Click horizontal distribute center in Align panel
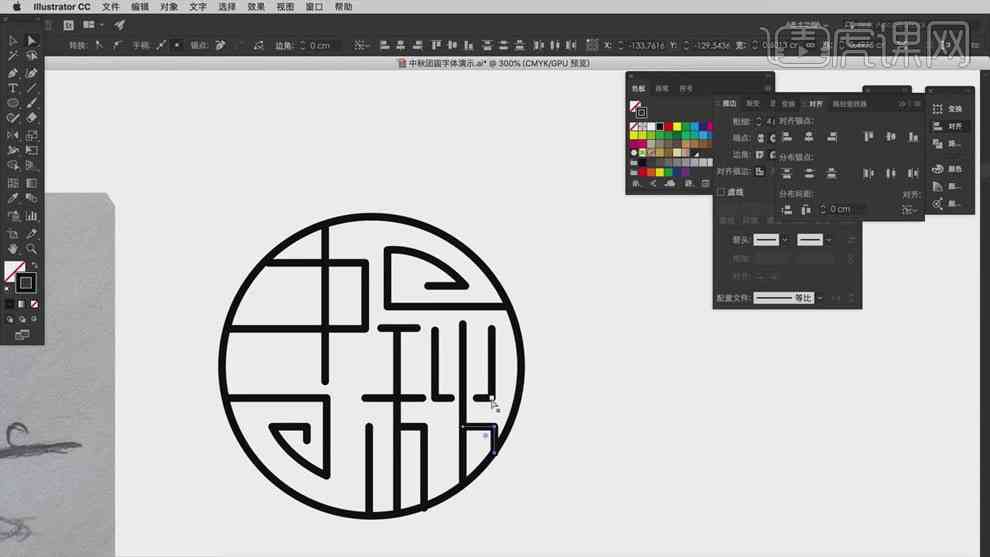Viewport: 990px width, 557px height. click(891, 173)
